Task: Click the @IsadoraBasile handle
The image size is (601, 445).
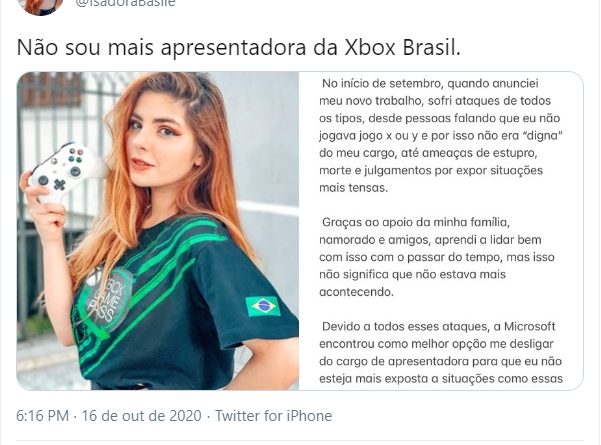Action: coord(126,3)
